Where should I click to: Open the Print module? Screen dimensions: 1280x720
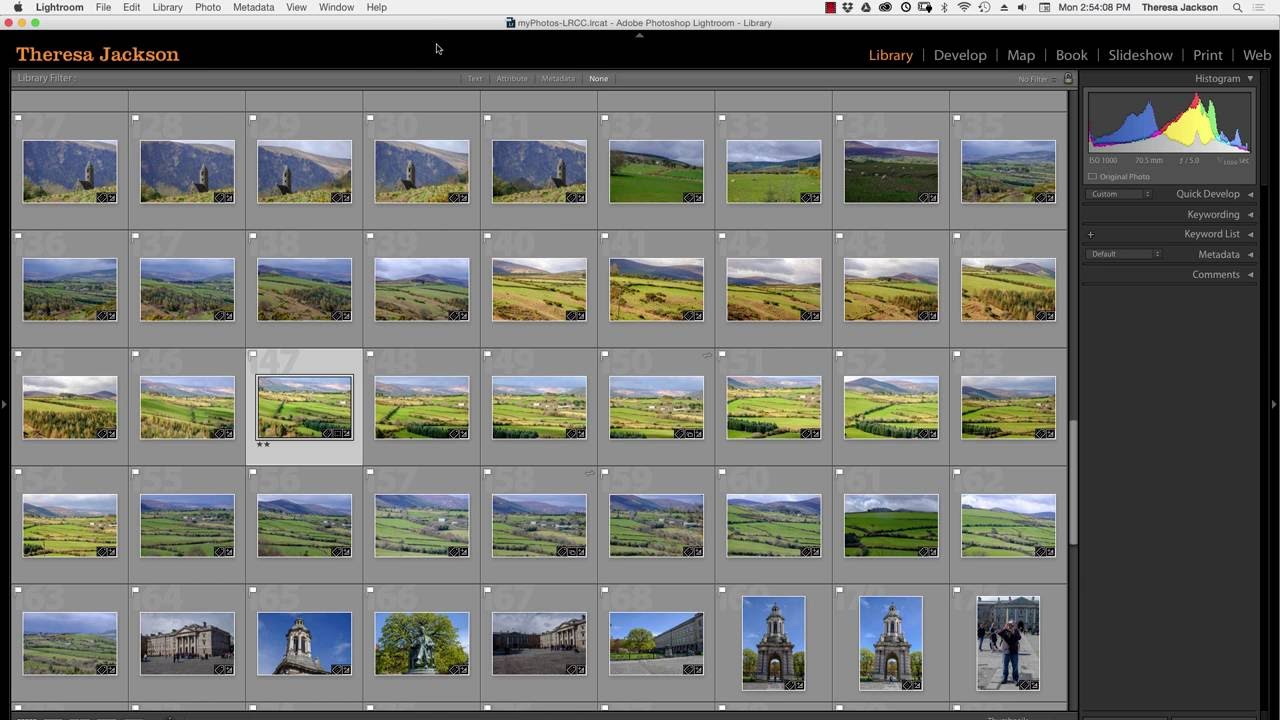point(1208,55)
